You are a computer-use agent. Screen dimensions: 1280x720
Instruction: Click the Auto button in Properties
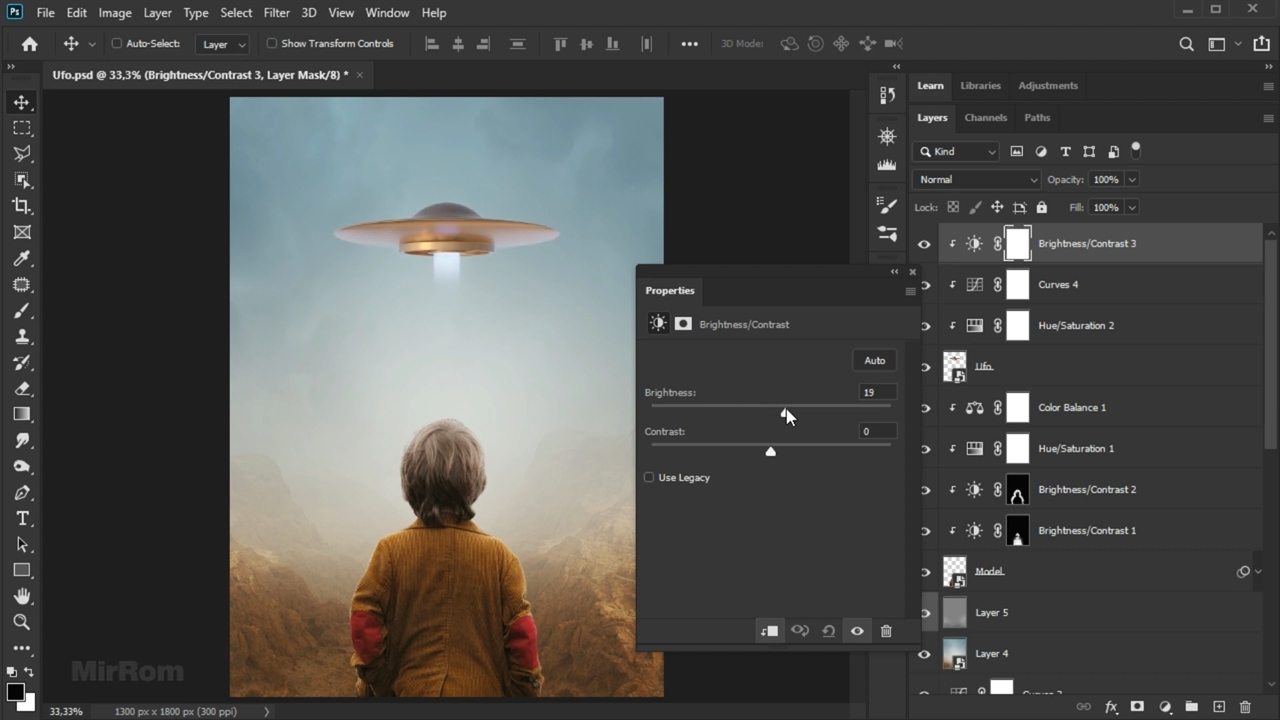tap(874, 361)
